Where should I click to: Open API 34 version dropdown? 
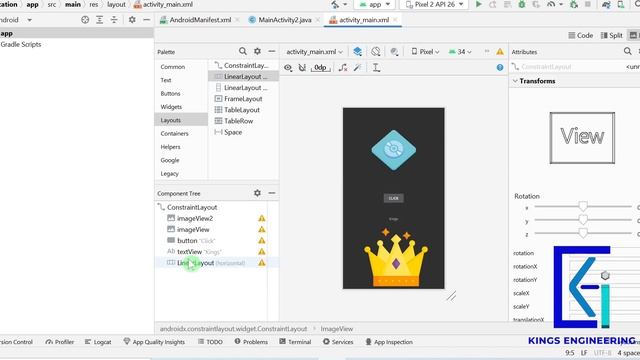pos(460,52)
